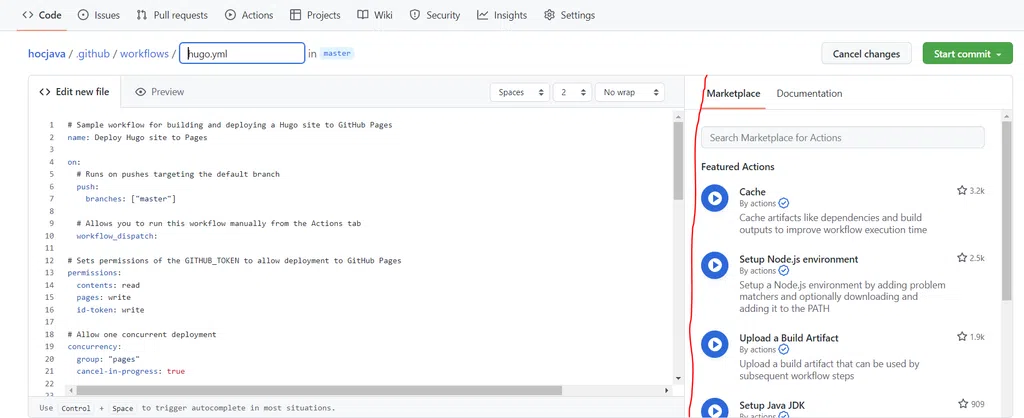Viewport: 1024px width, 418px height.
Task: Switch to the Preview tab
Action: 159,92
